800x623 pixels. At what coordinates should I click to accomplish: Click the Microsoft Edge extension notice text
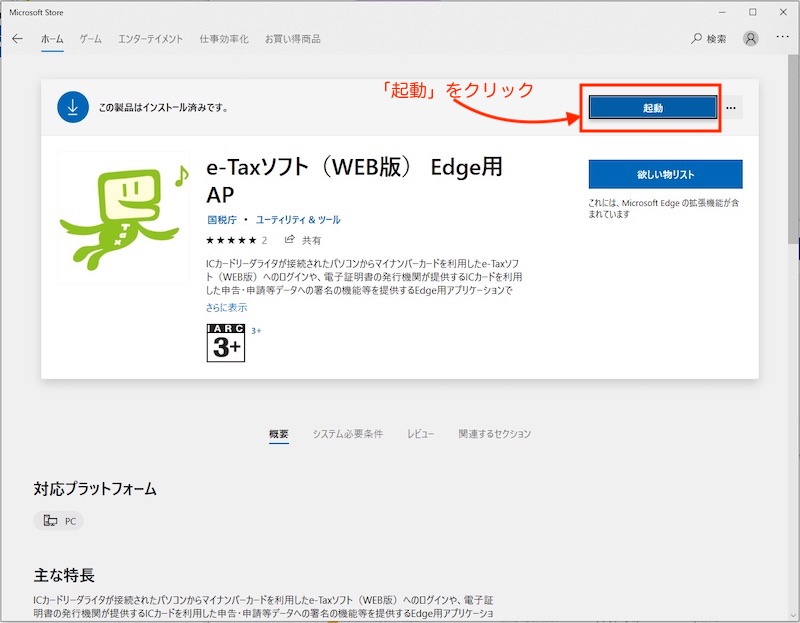(664, 208)
